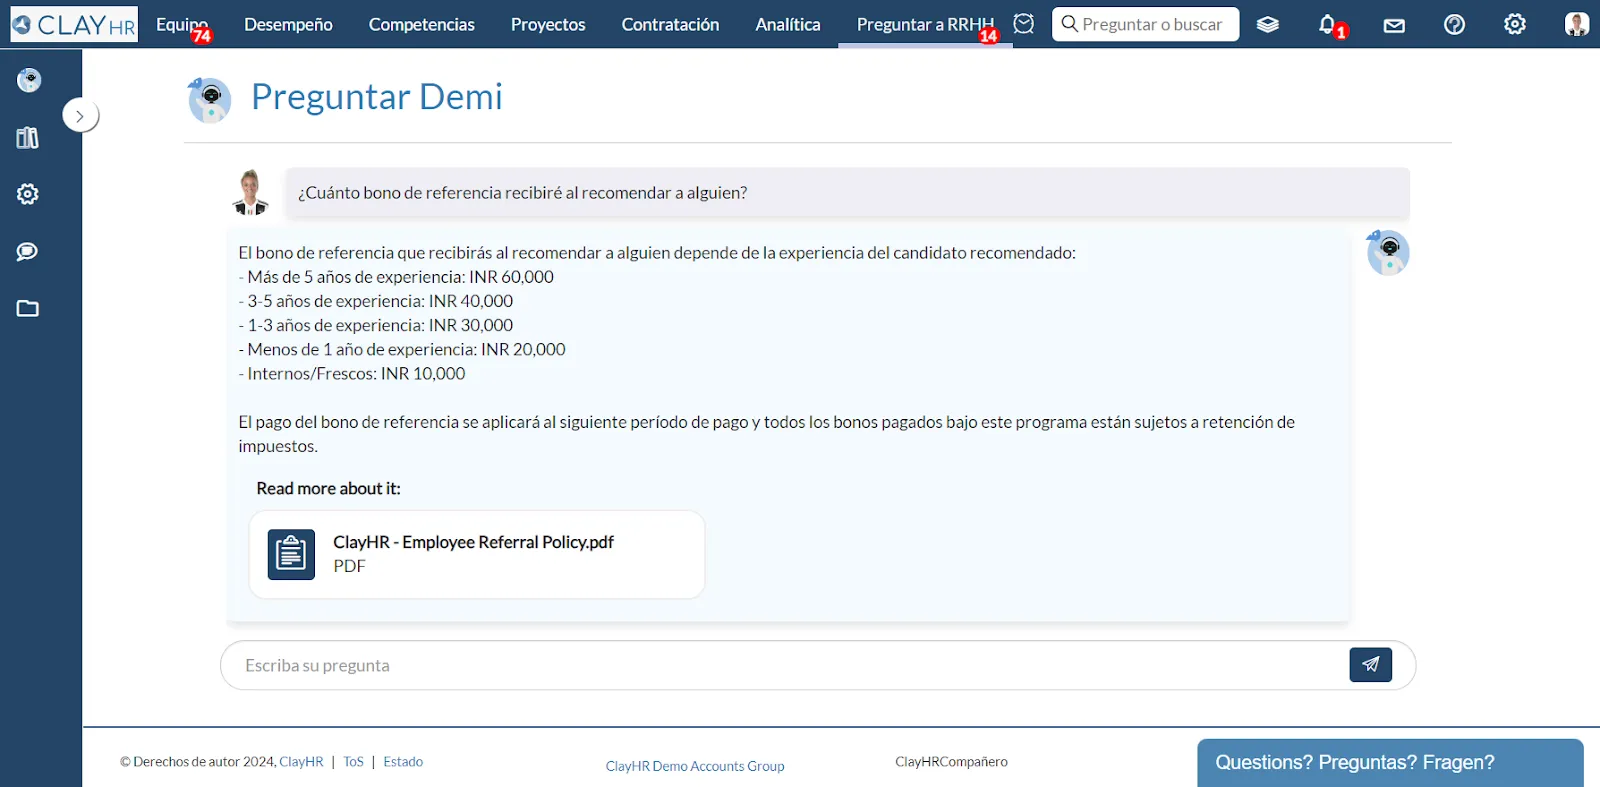Screen dimensions: 1600x787
Task: Open the folder icon in sidebar
Action: point(28,308)
